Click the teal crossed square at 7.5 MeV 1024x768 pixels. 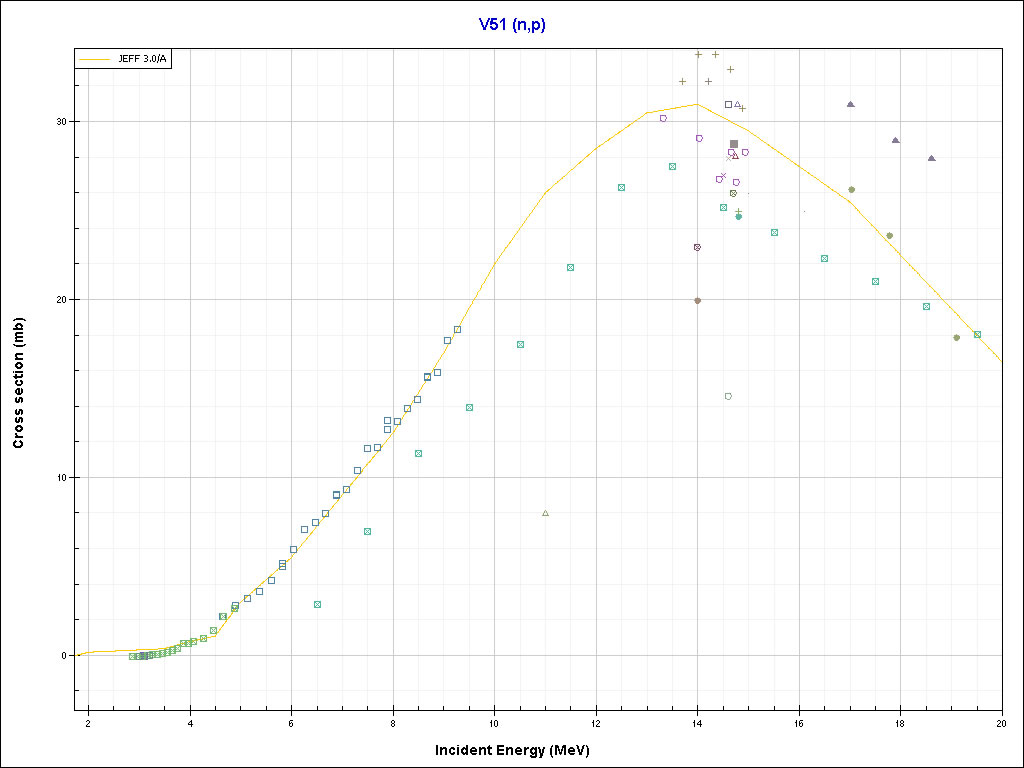[x=367, y=531]
